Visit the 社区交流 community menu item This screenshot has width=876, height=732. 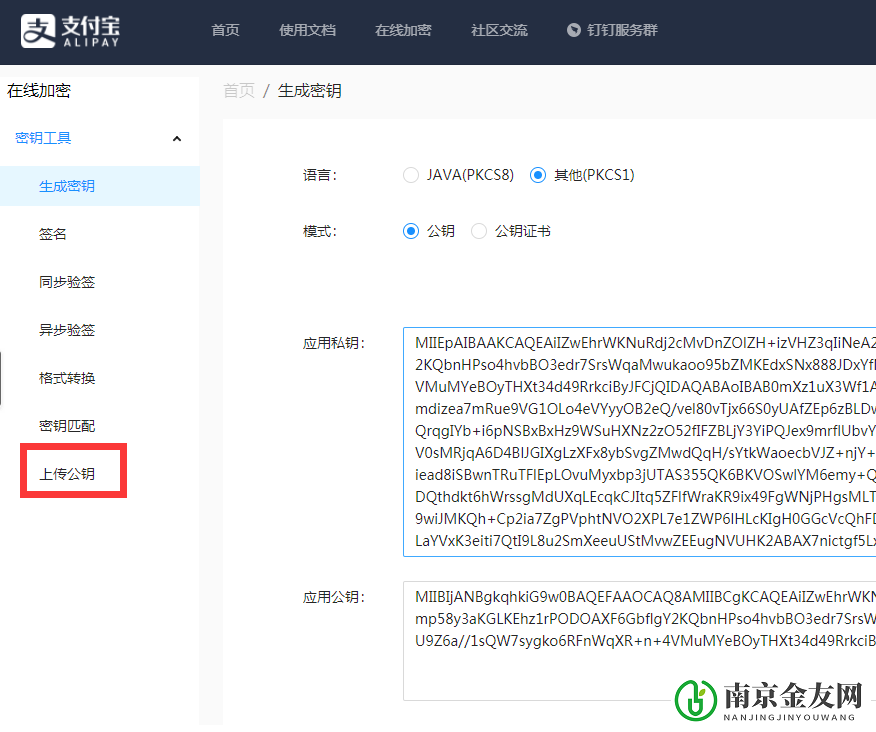pyautogui.click(x=499, y=30)
